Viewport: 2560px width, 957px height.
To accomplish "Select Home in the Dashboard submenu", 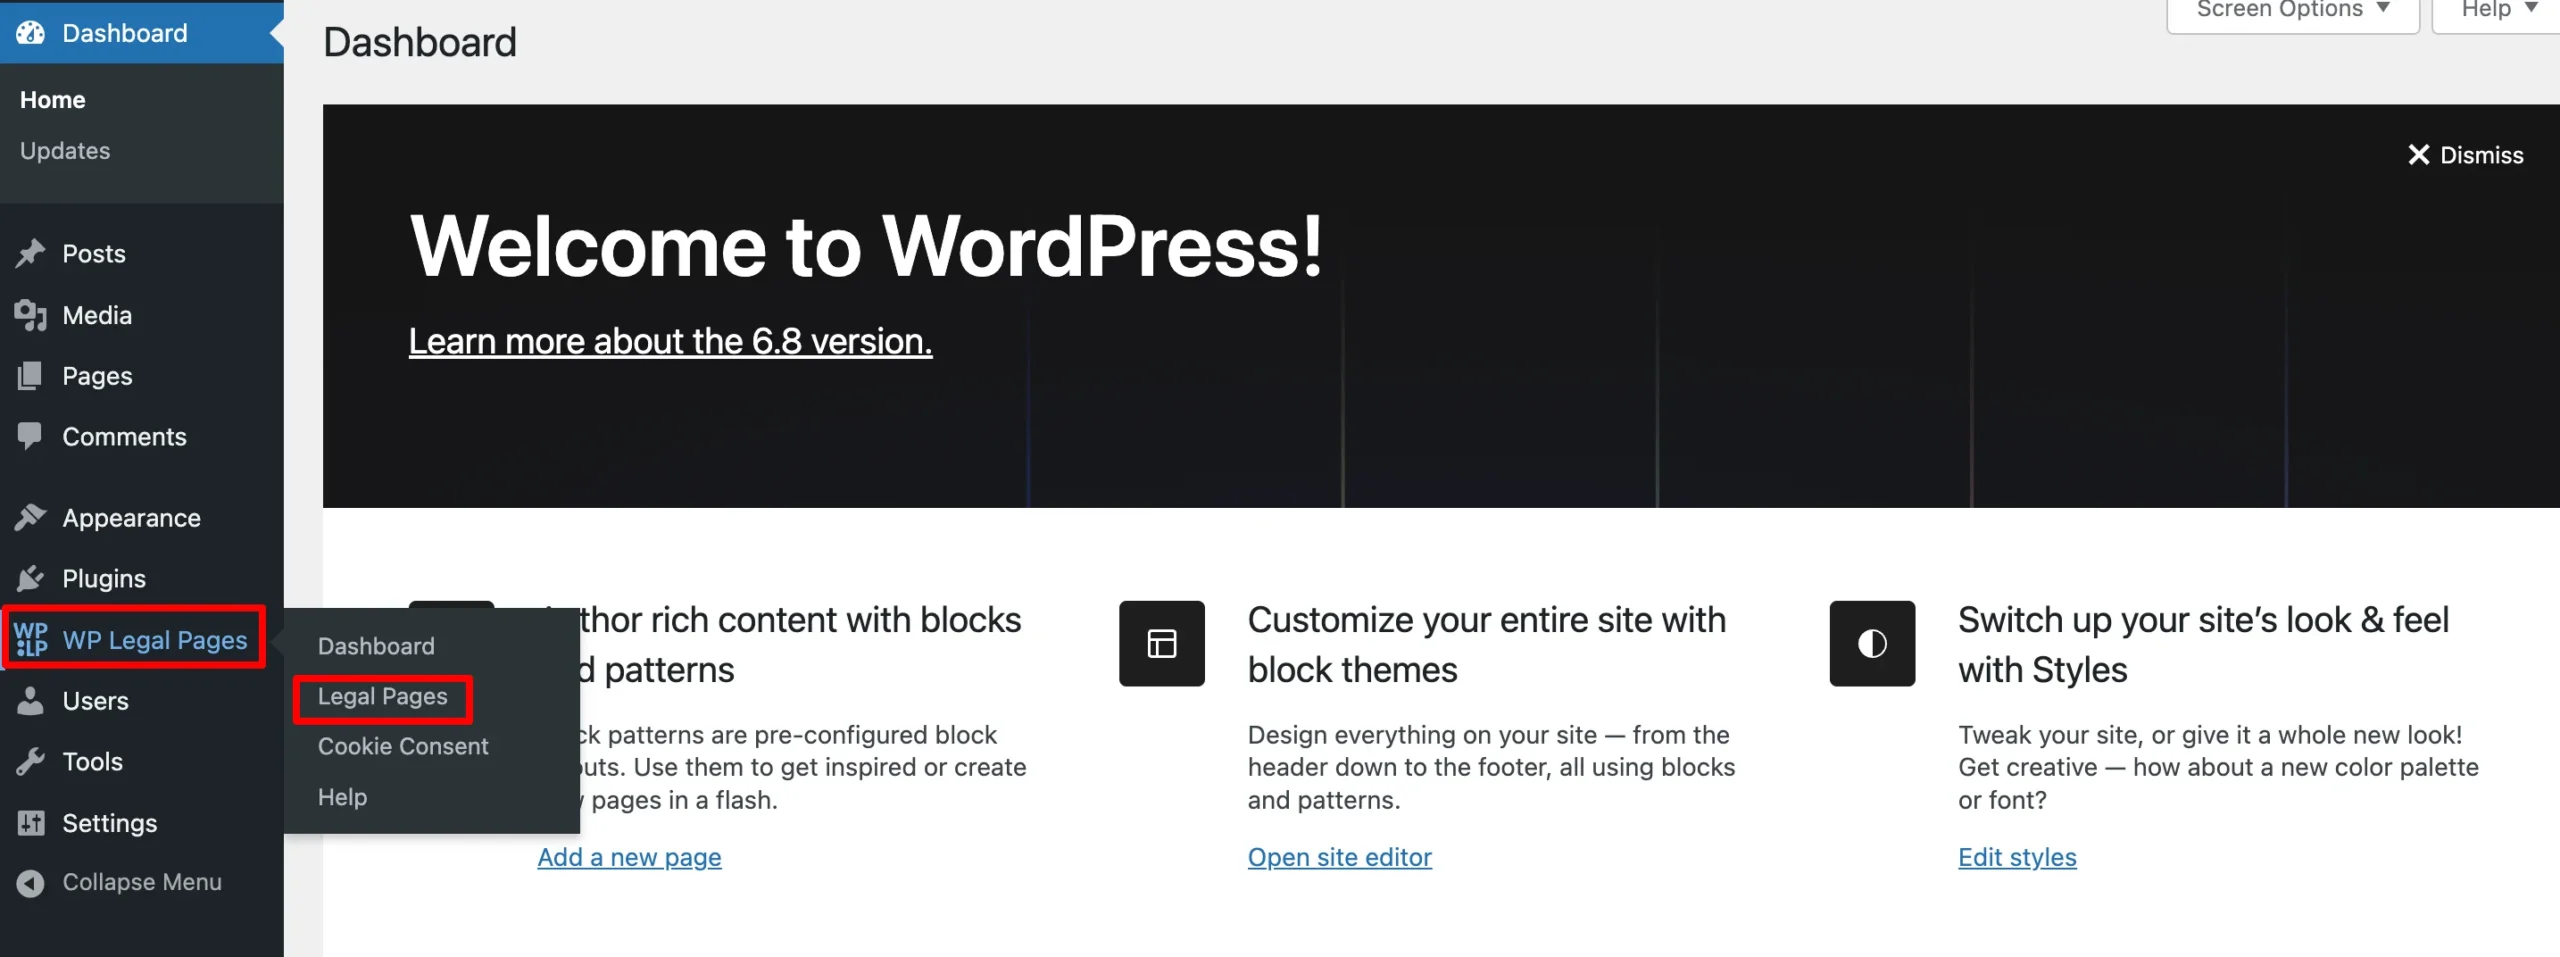I will [x=52, y=100].
